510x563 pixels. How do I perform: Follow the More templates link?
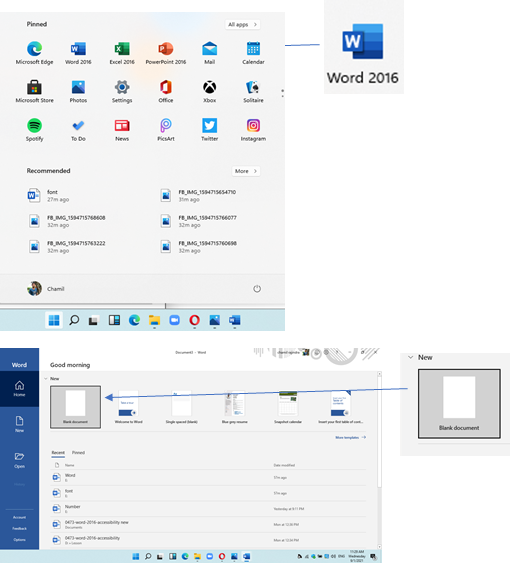(x=351, y=437)
